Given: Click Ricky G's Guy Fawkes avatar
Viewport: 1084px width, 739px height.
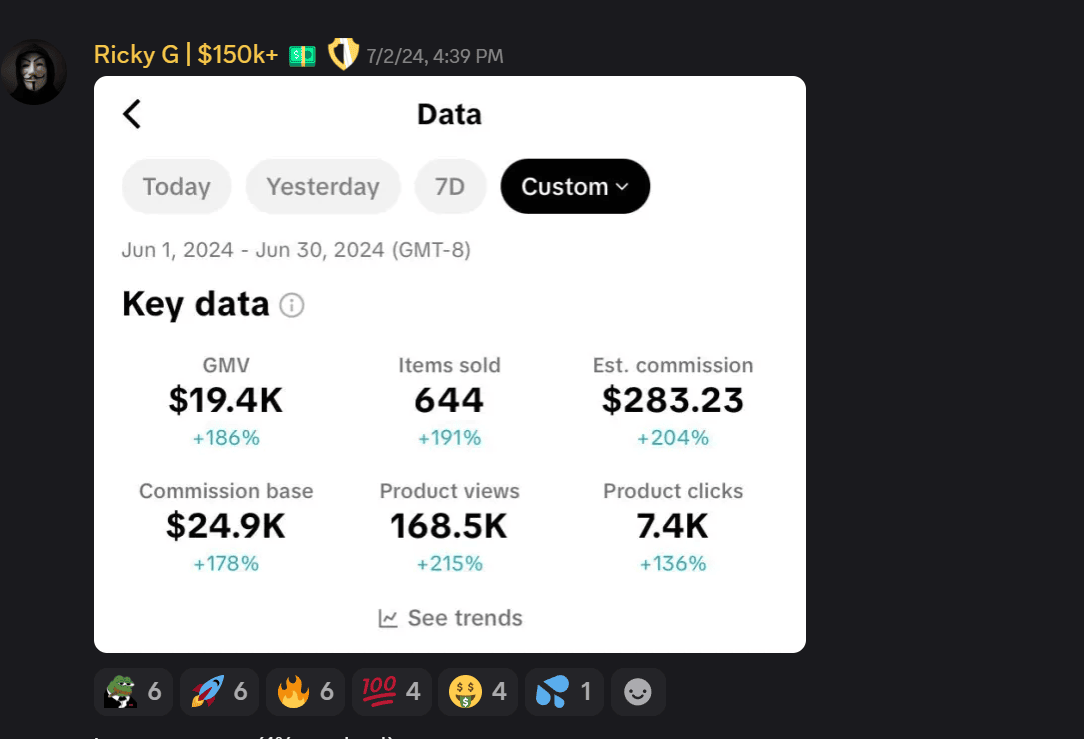Looking at the screenshot, I should tap(34, 72).
